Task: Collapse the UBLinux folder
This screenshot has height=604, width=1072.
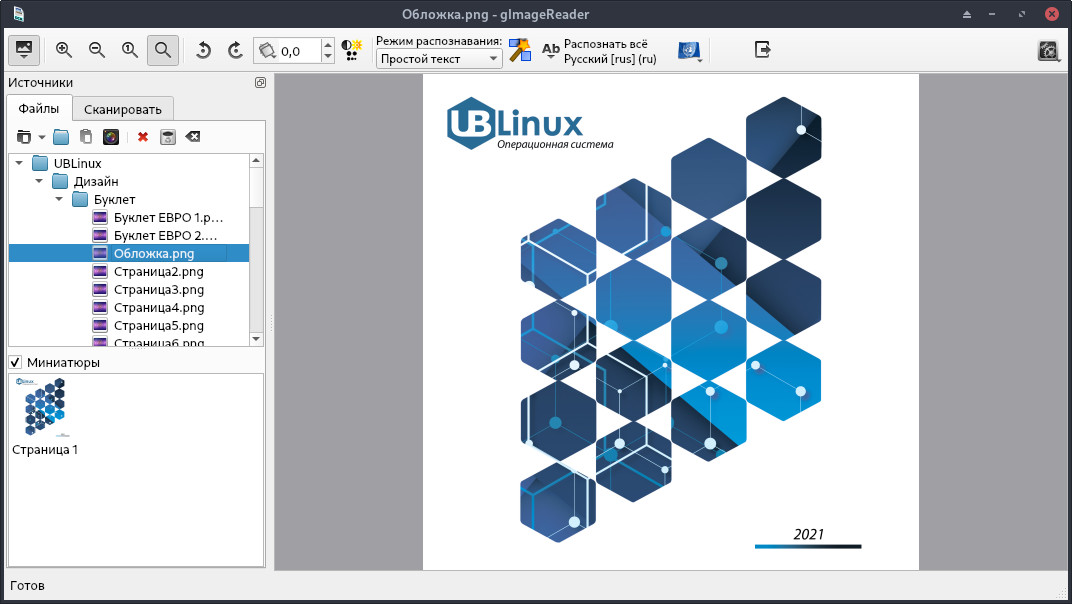Action: pyautogui.click(x=19, y=163)
